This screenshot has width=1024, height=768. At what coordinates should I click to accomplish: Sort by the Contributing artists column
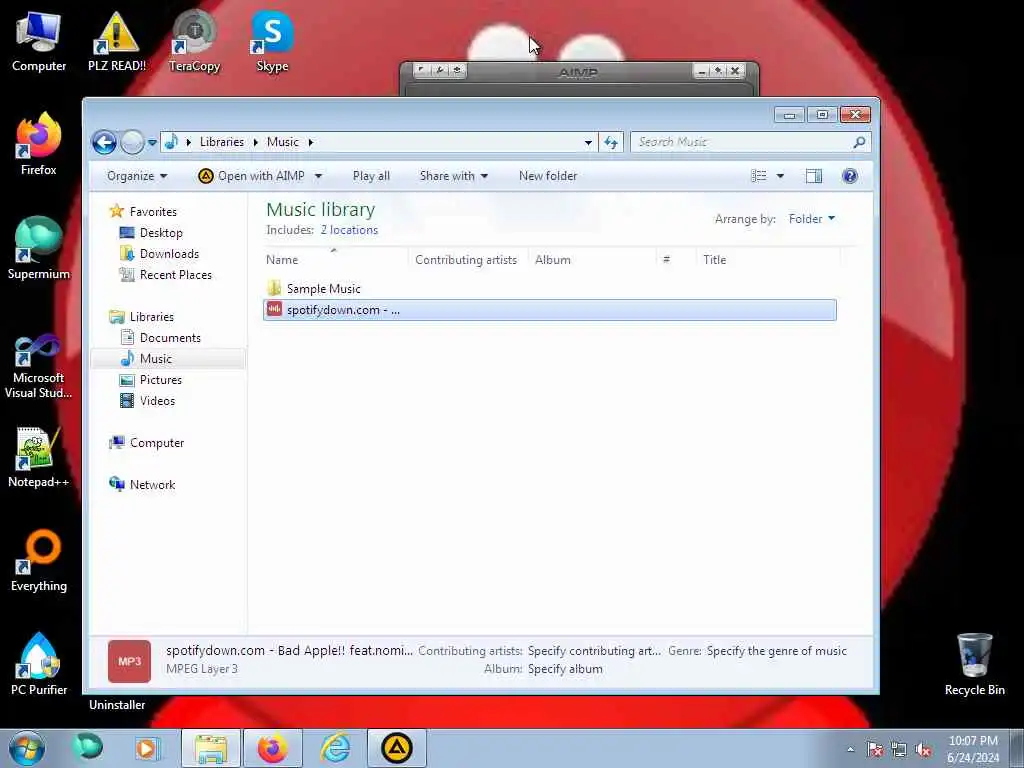(x=468, y=260)
